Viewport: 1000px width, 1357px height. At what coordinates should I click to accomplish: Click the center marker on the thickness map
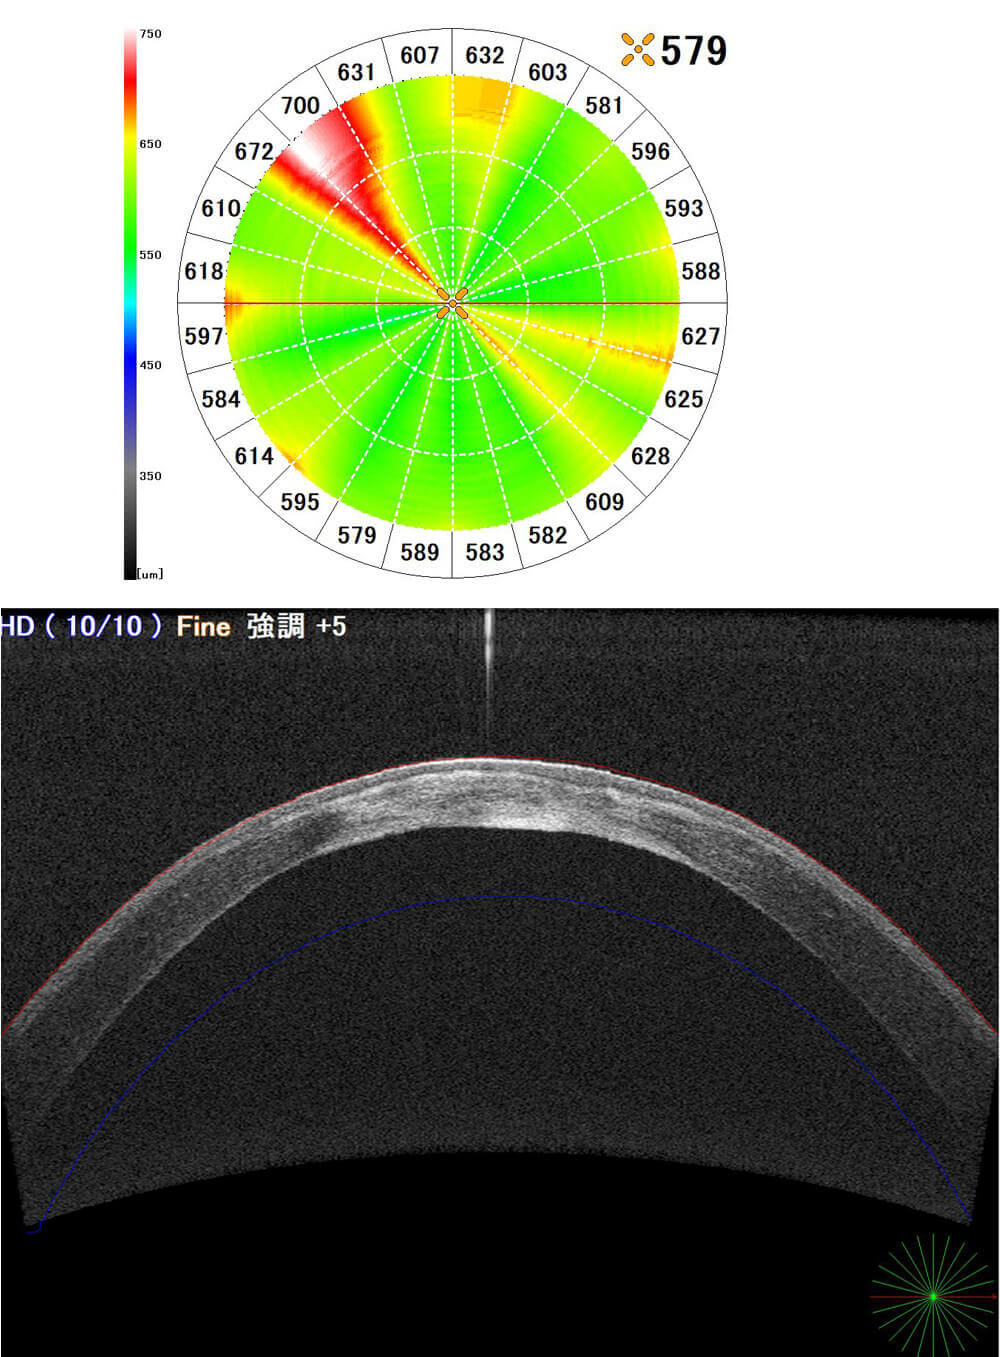coord(453,302)
